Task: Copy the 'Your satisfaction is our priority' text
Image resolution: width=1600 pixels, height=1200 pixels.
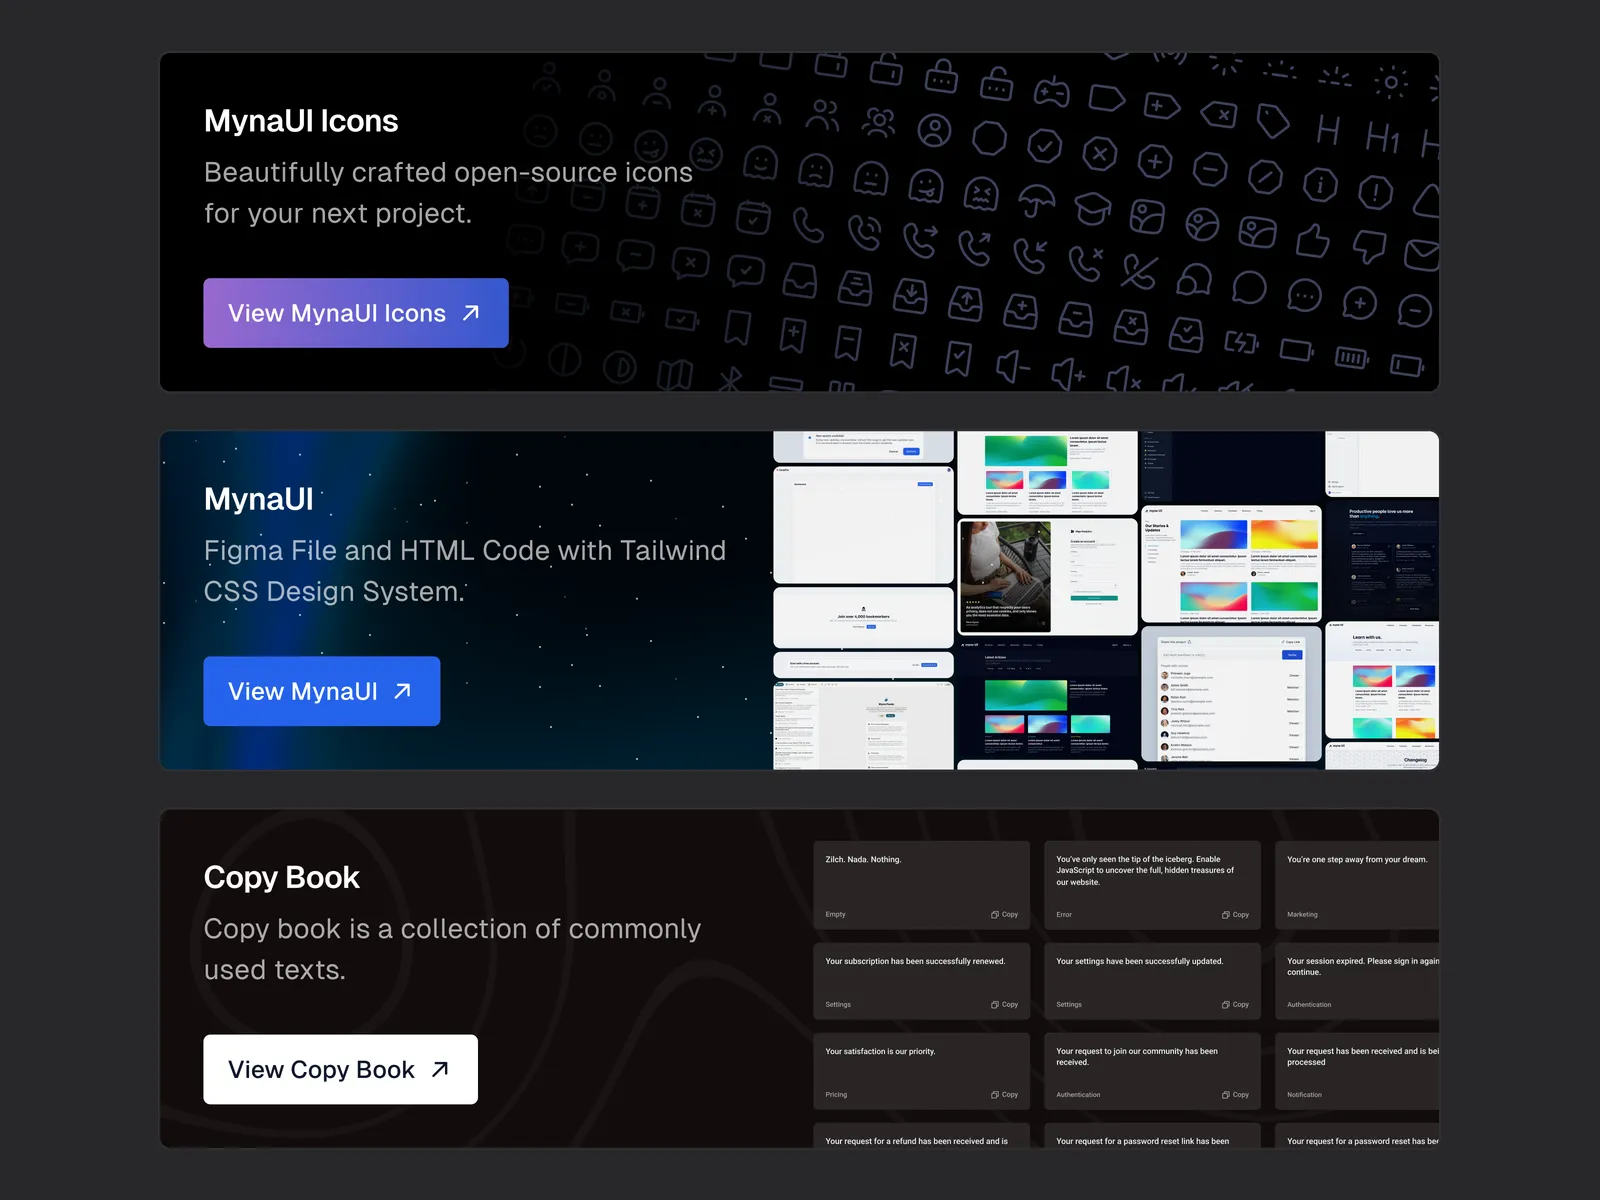Action: pyautogui.click(x=1004, y=1094)
